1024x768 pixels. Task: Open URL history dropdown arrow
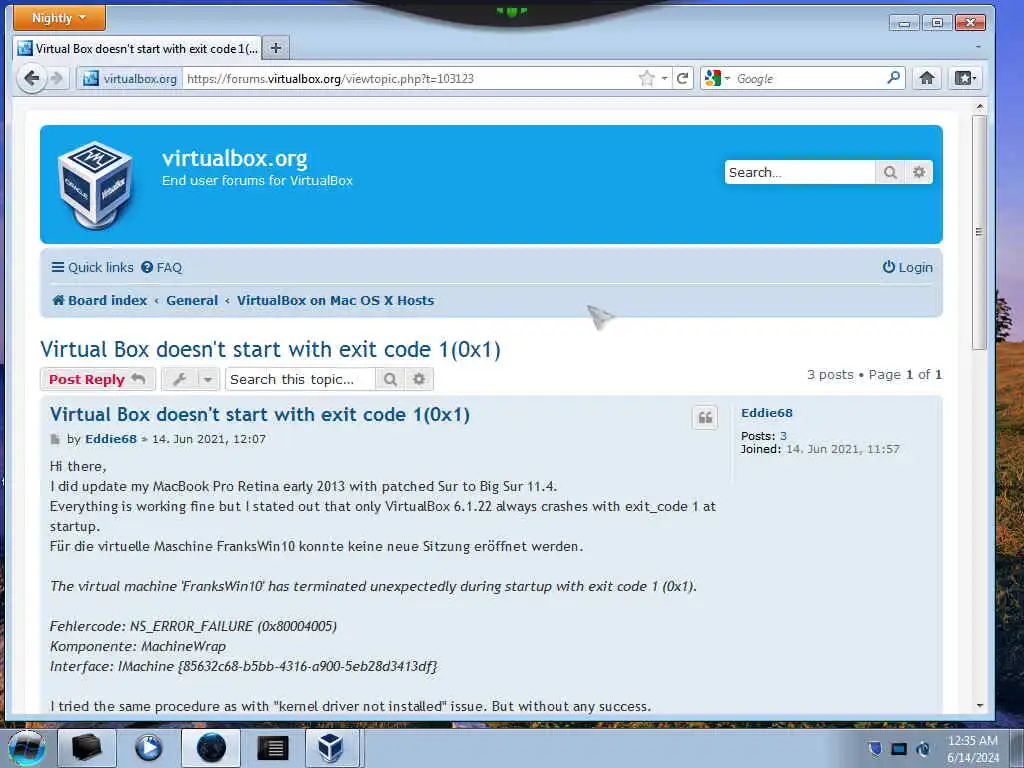[x=664, y=78]
